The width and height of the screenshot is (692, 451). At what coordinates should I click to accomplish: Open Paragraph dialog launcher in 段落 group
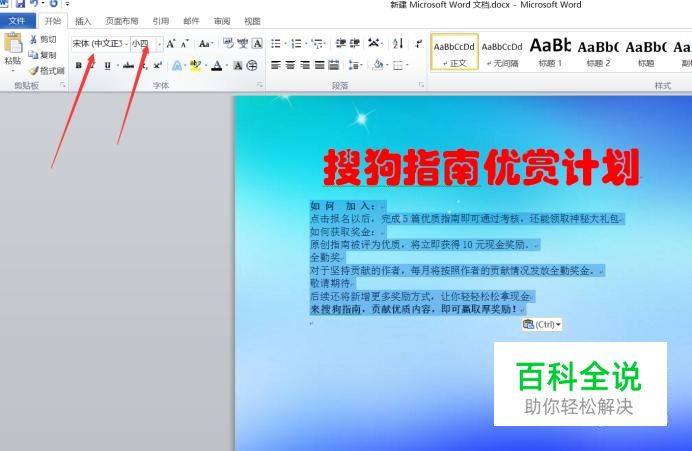coord(421,85)
